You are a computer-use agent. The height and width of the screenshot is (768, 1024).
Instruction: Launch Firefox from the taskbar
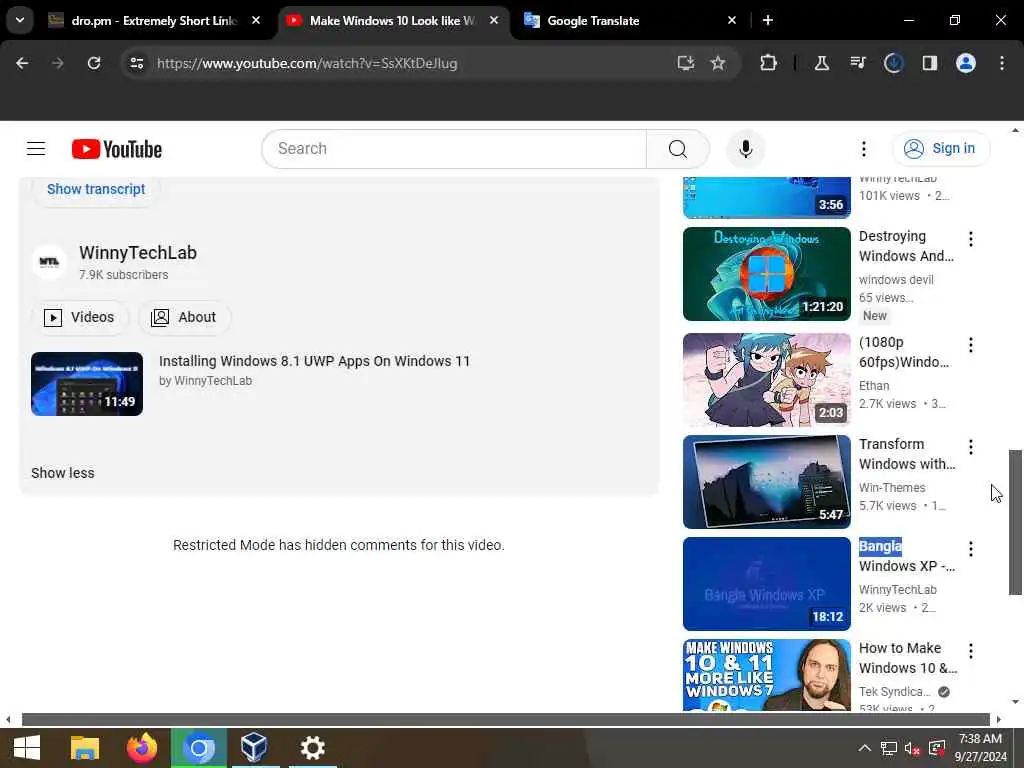[142, 748]
